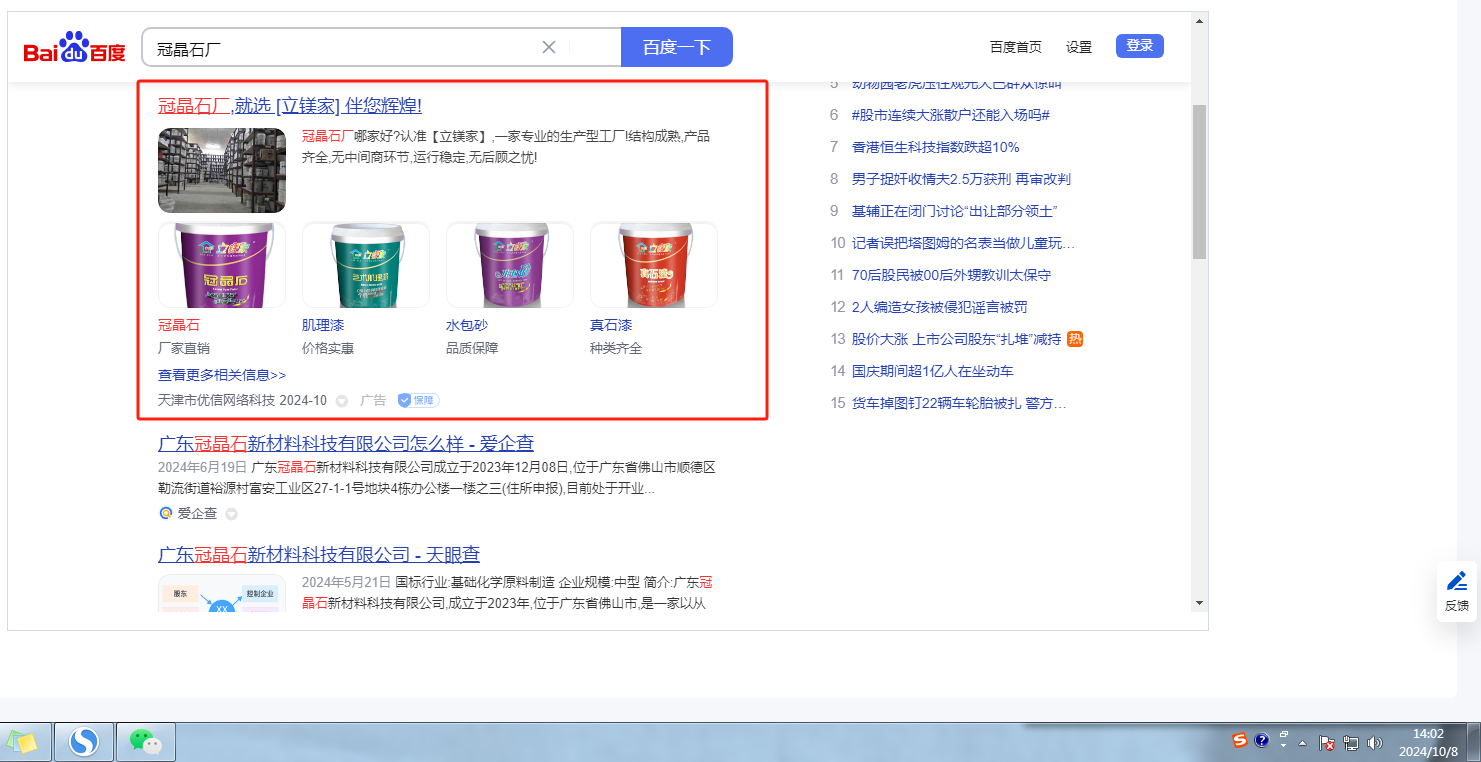Open 广东冠晶石新材料科技有限公司 - 天眼查 result
This screenshot has height=762, width=1481.
click(319, 554)
